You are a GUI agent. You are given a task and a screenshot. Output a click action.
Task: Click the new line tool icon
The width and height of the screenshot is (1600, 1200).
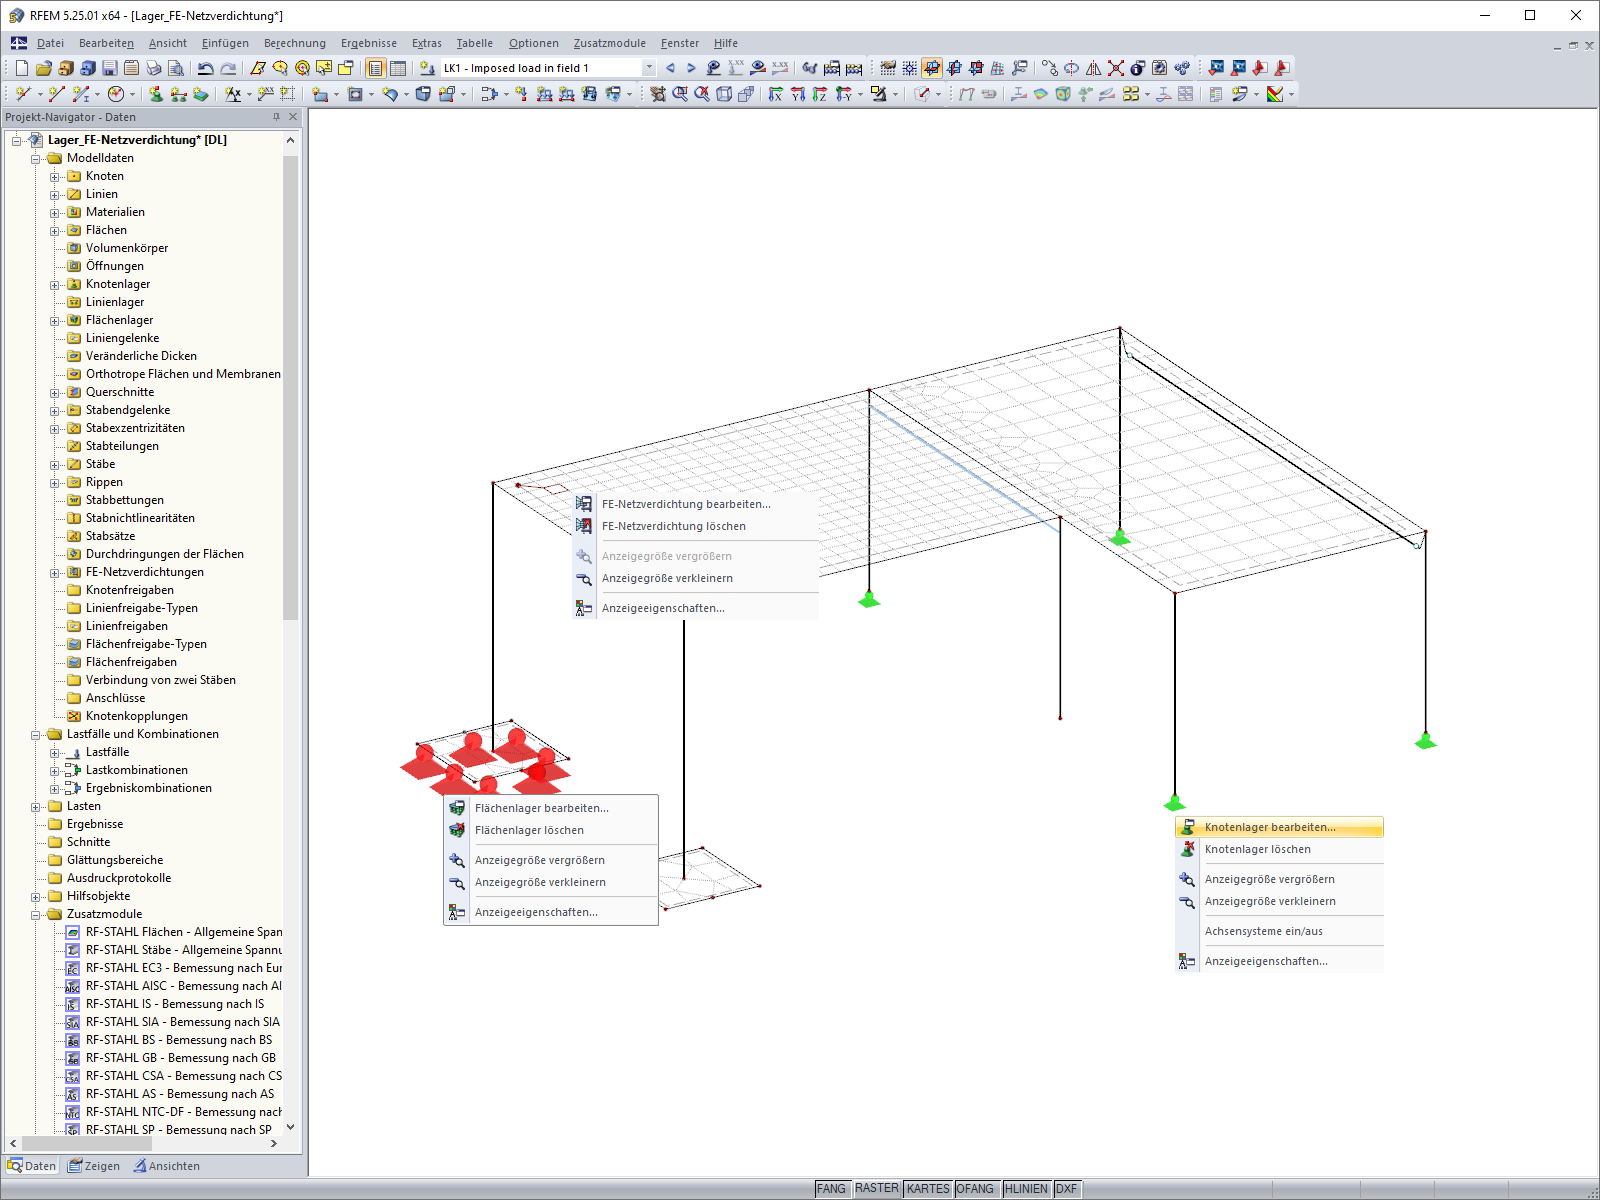[56, 94]
